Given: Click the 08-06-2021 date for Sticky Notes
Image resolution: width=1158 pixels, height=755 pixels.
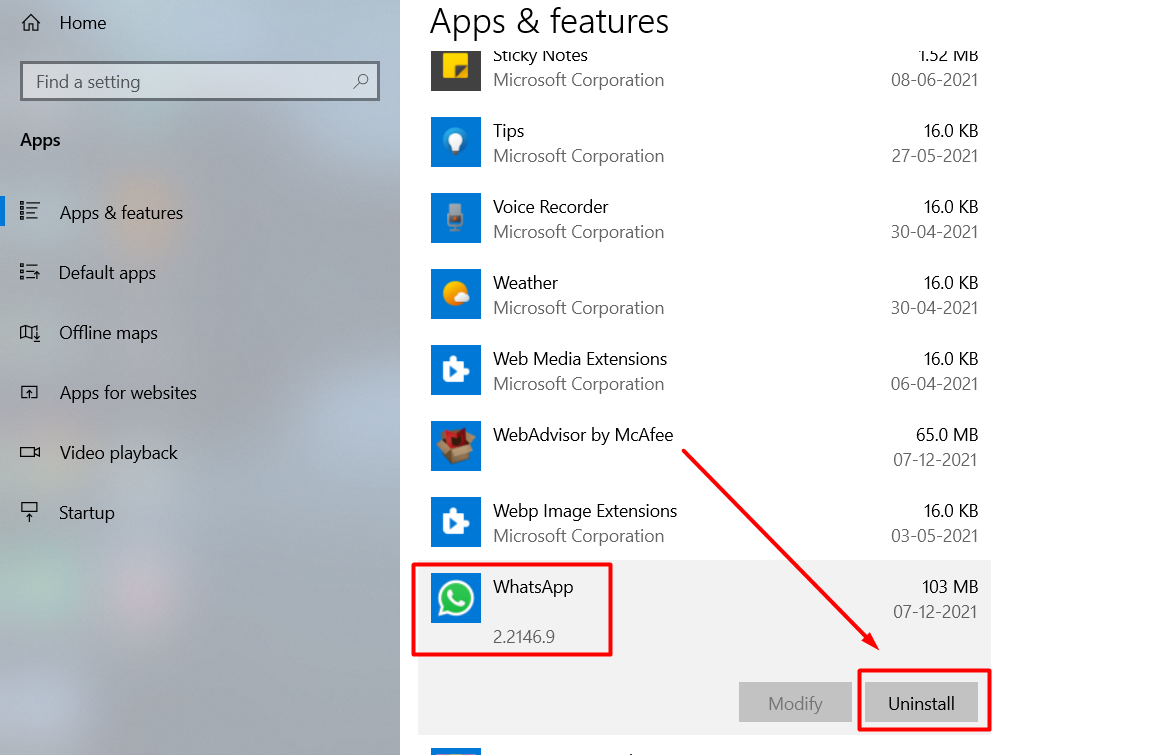Looking at the screenshot, I should pyautogui.click(x=934, y=80).
